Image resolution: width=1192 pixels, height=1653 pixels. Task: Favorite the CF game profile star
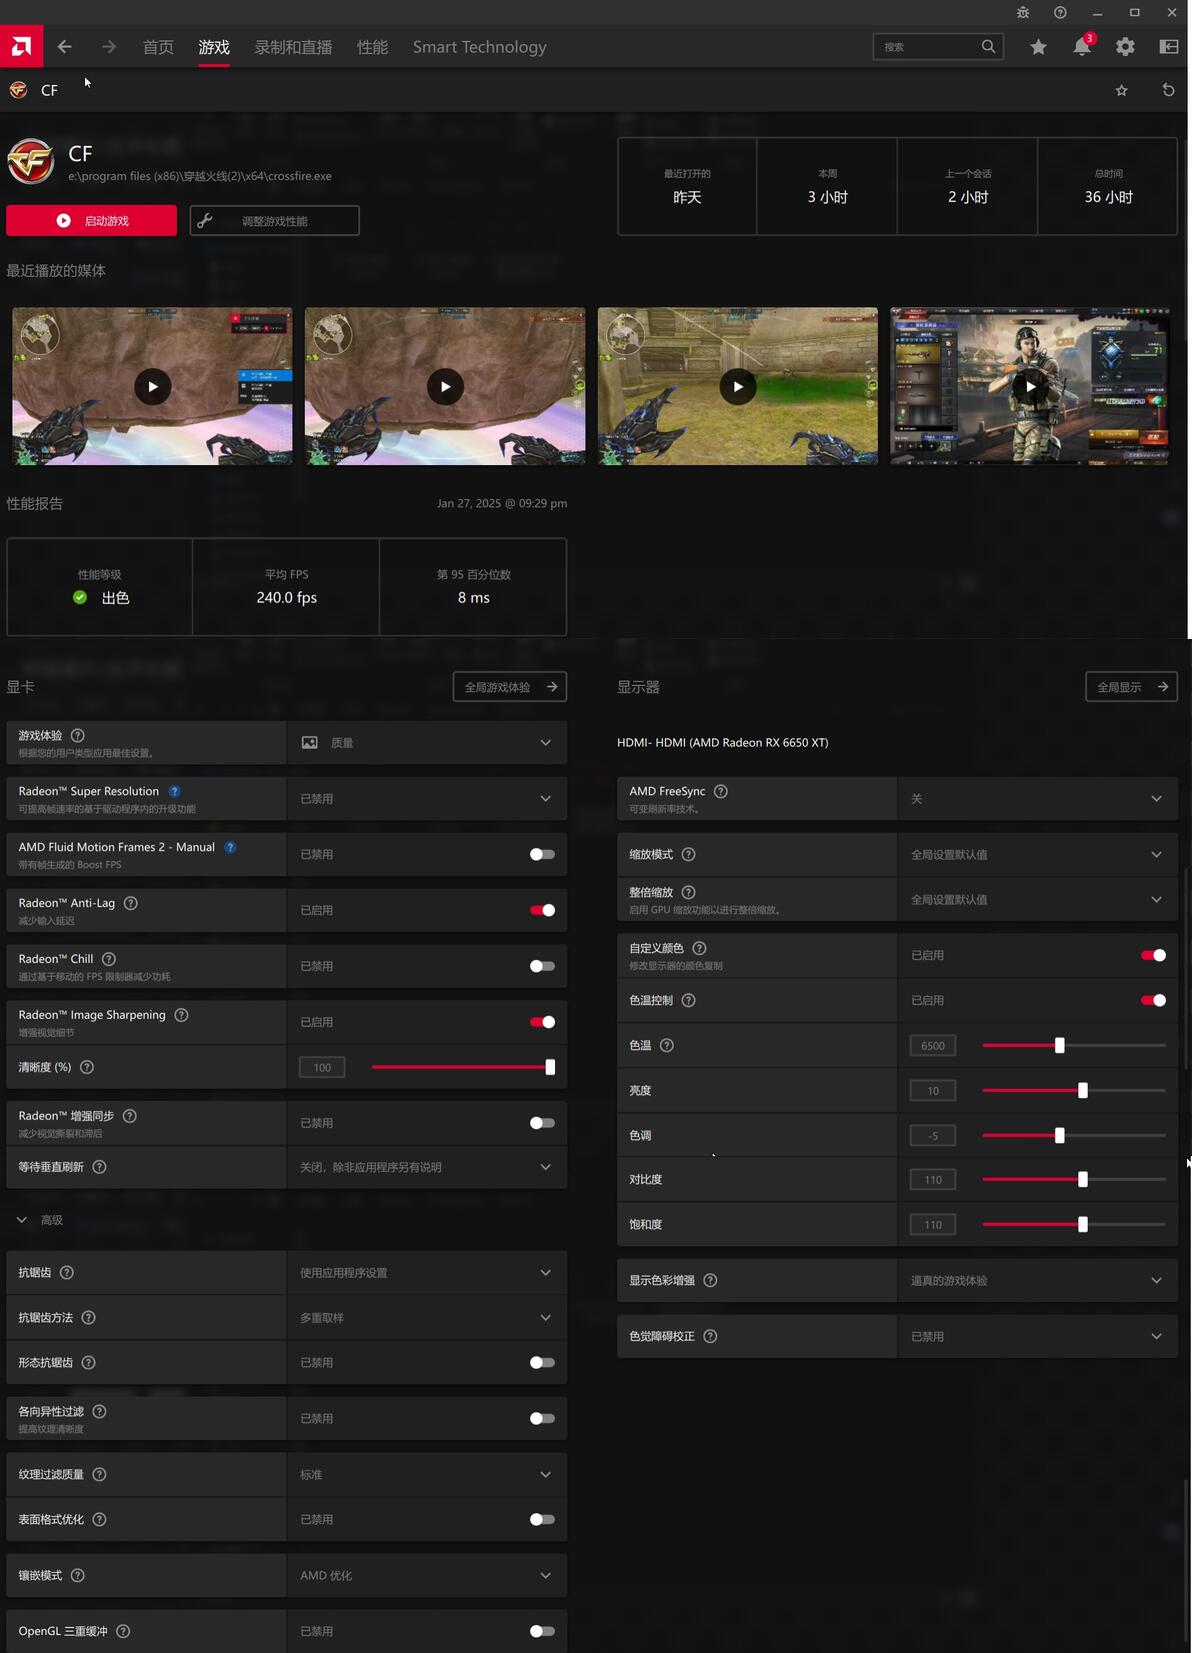tap(1122, 90)
